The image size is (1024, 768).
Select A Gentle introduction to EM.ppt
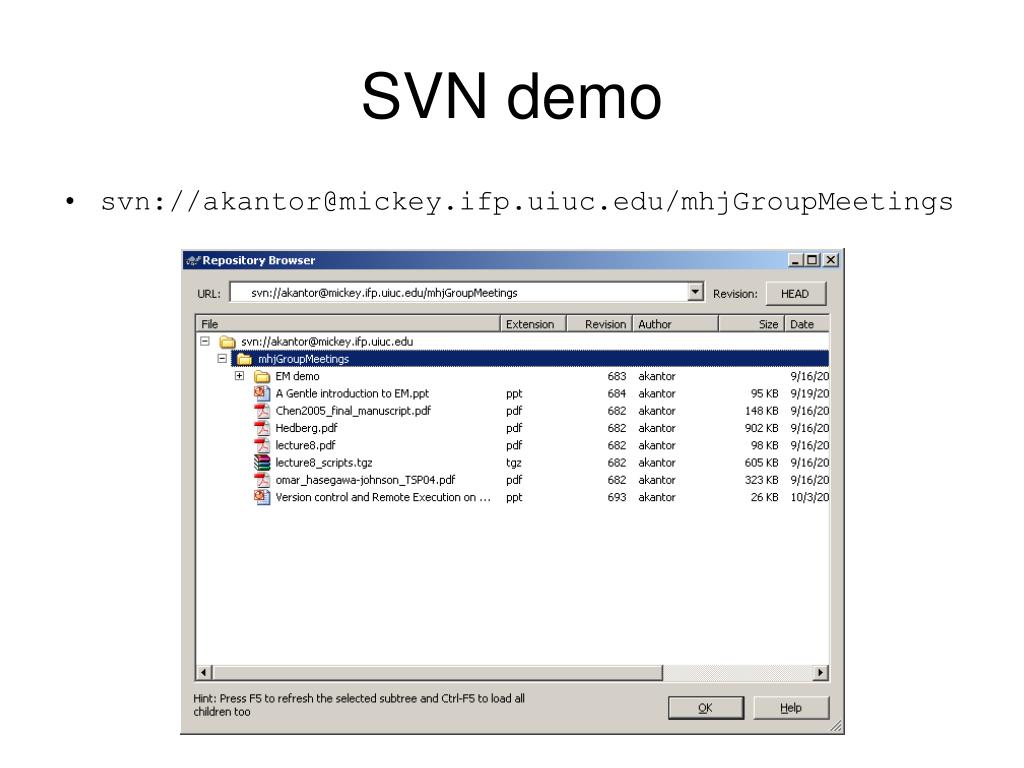pyautogui.click(x=352, y=394)
